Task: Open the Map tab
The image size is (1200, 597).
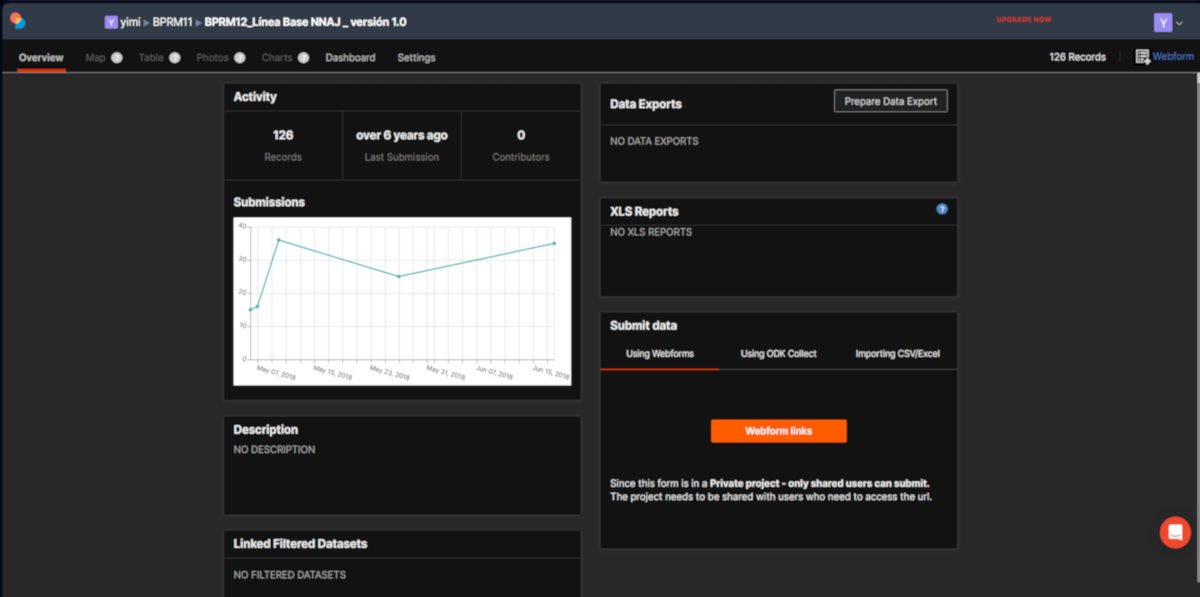Action: (x=95, y=58)
